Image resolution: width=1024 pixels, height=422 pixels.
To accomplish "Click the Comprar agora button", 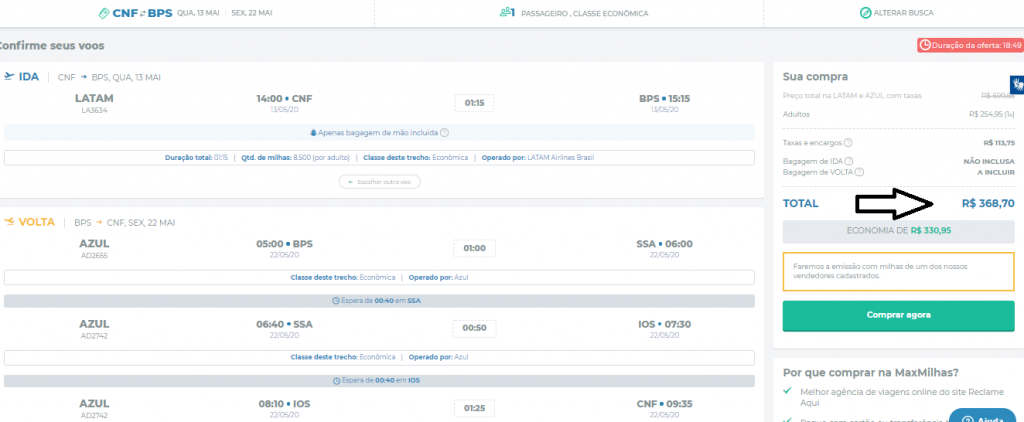I will (899, 316).
